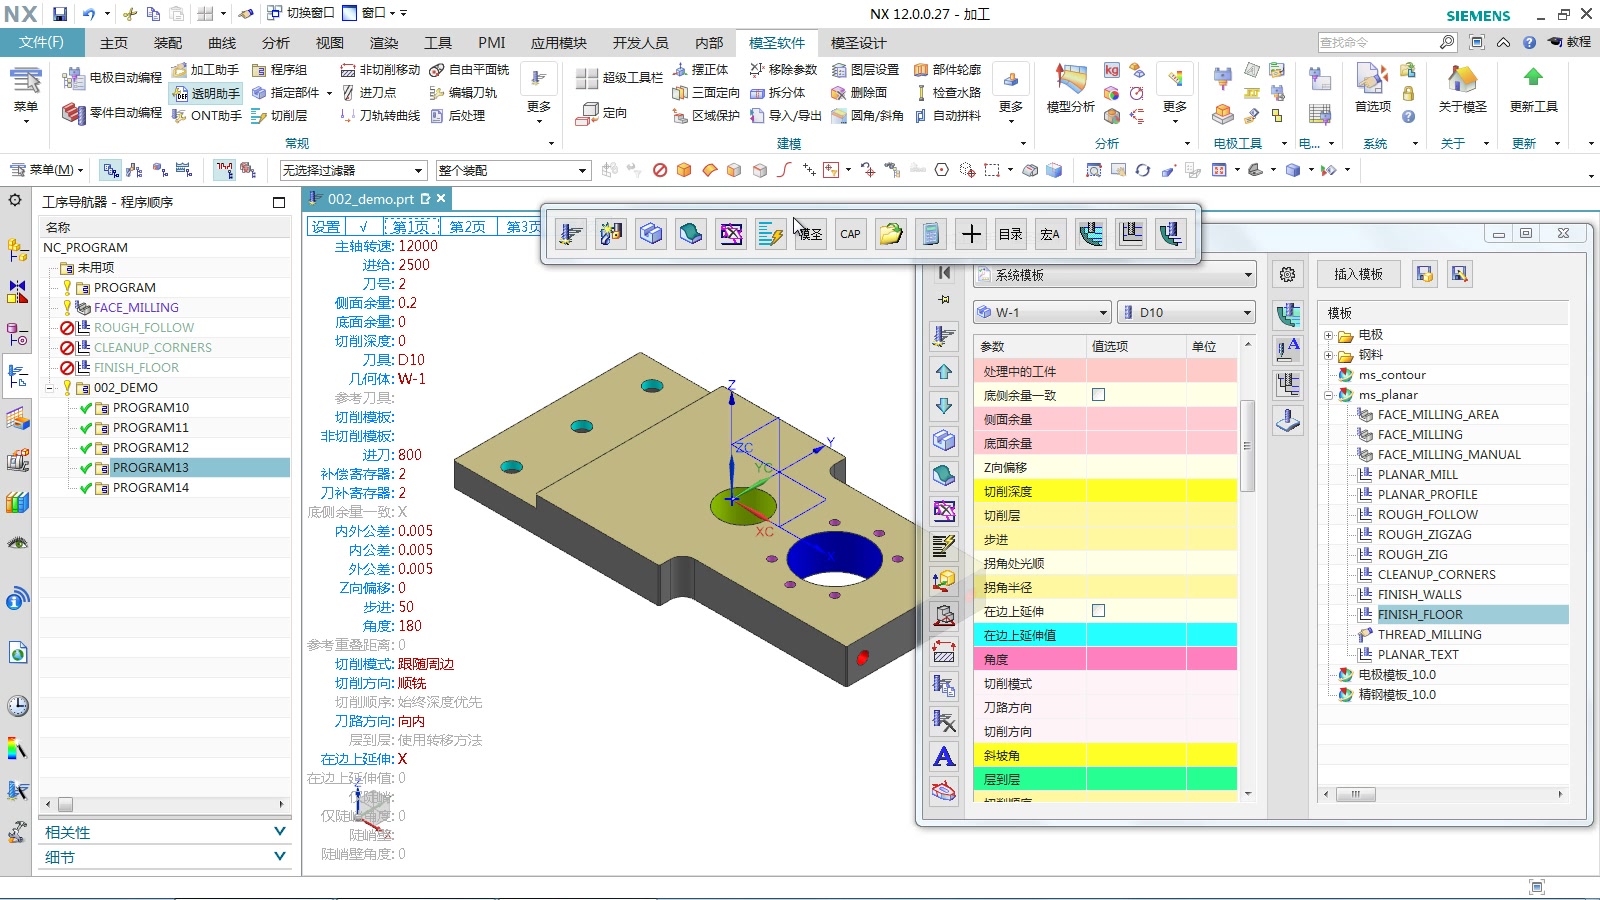Viewport: 1600px width, 900px height.
Task: Collapse the ms_planar tree node
Action: coord(1328,395)
